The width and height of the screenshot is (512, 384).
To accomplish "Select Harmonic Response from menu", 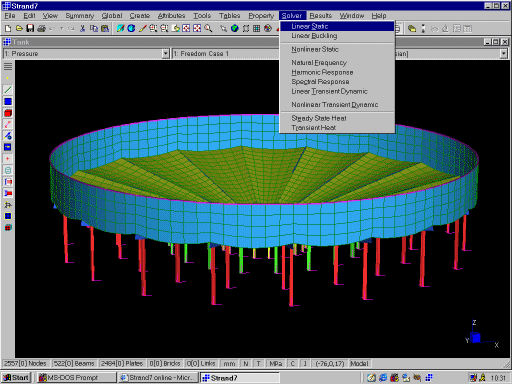I will [337, 72].
